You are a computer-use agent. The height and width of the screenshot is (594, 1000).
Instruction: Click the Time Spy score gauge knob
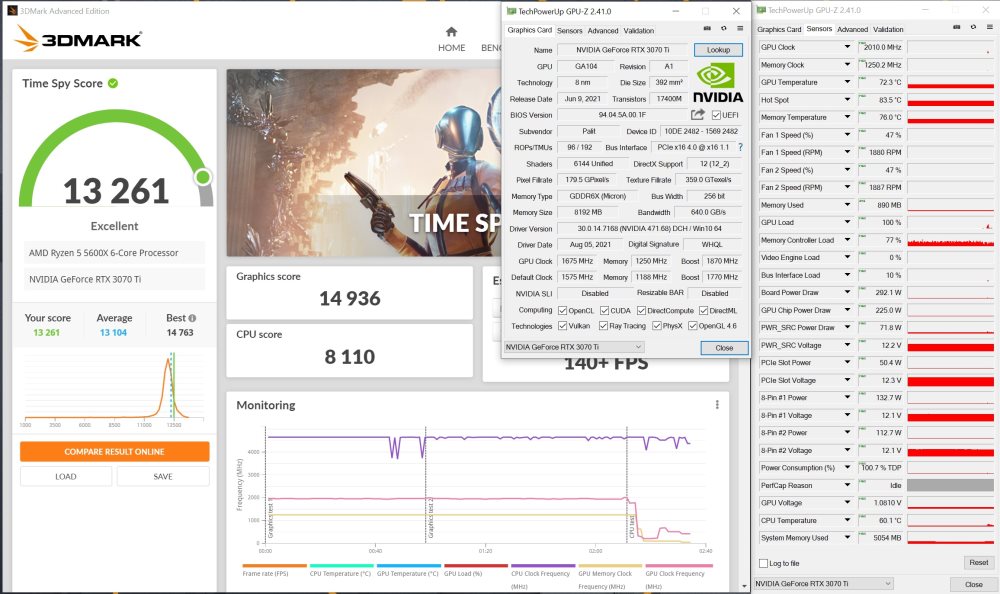coord(203,178)
